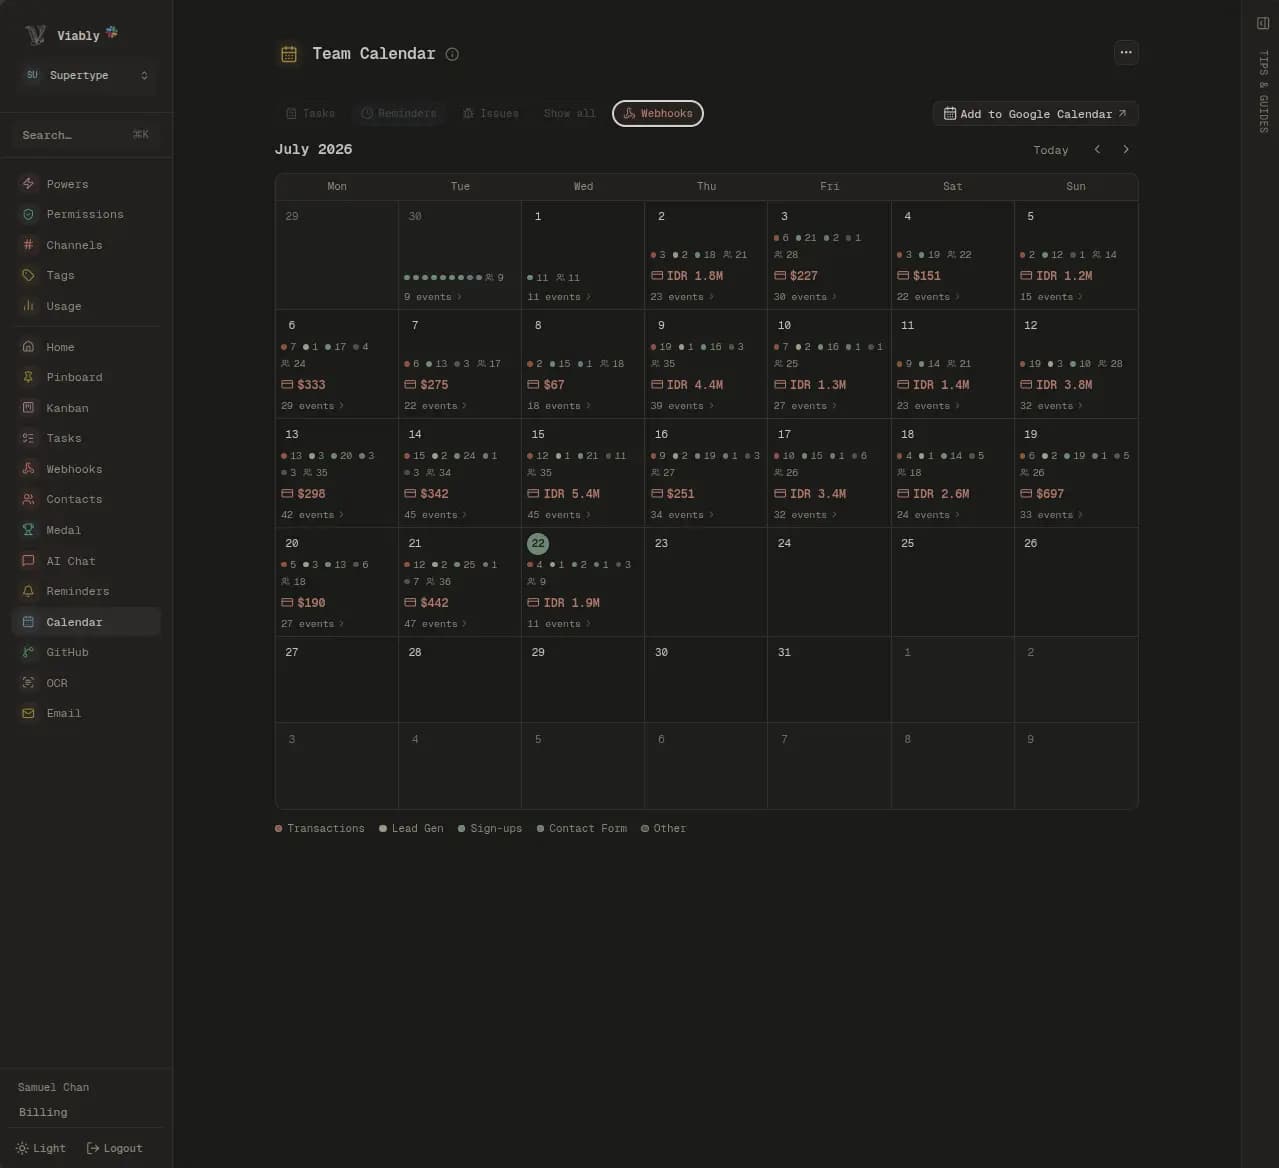Open the Usage chart icon

[28, 306]
